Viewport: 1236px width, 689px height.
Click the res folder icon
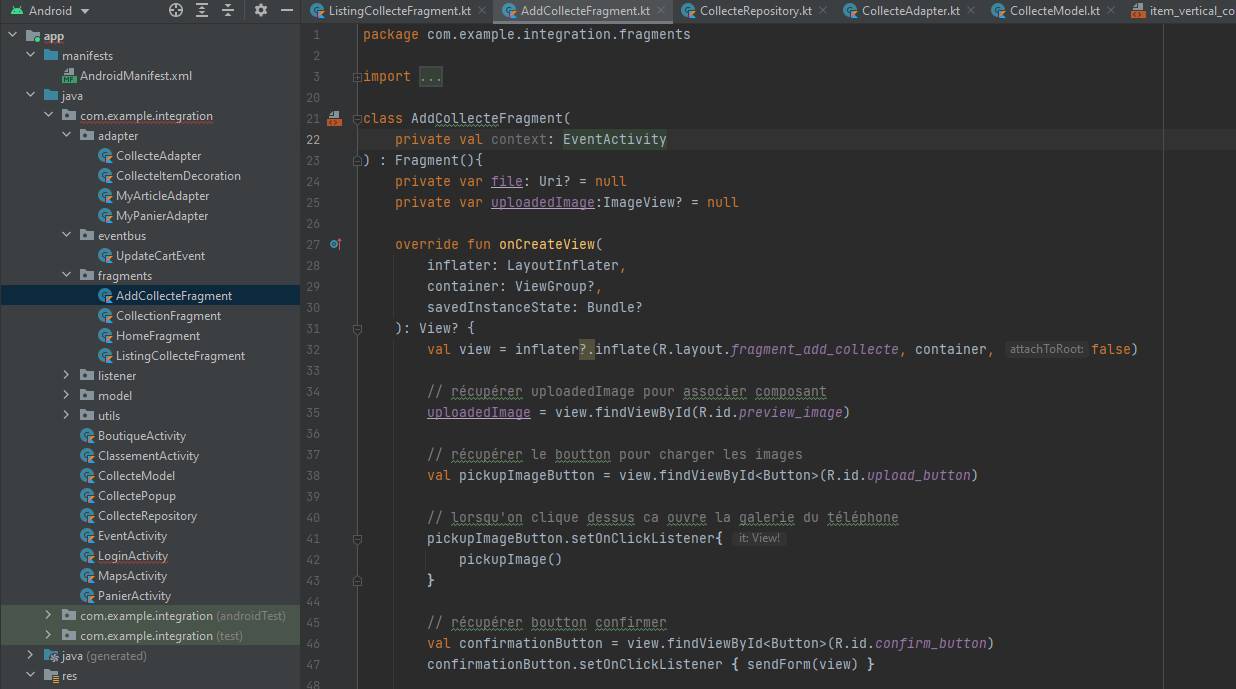tap(51, 676)
